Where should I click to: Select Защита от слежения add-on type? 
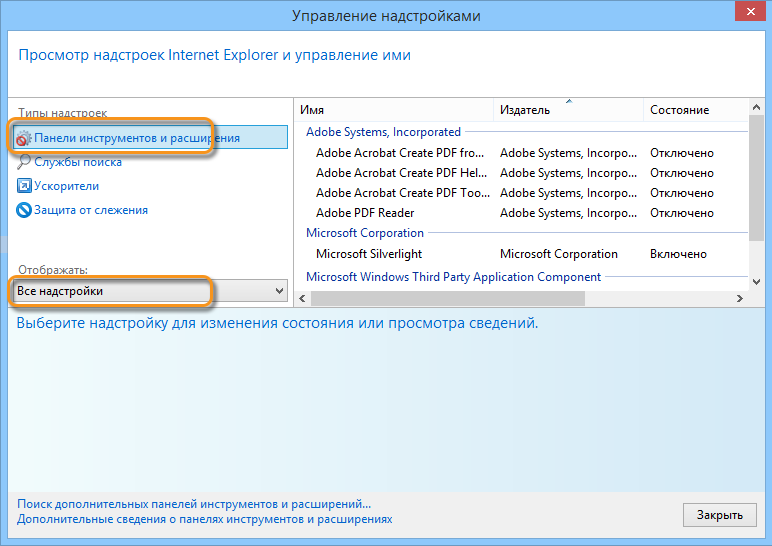pyautogui.click(x=91, y=210)
